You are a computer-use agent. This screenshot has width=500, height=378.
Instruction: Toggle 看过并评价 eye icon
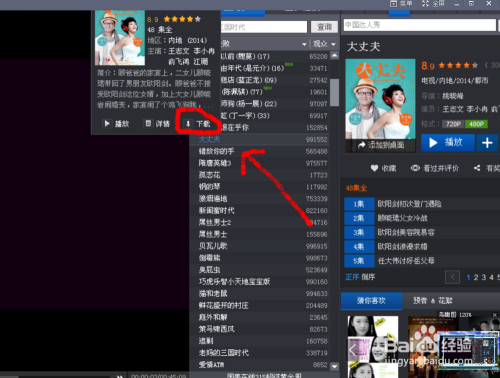(415, 168)
